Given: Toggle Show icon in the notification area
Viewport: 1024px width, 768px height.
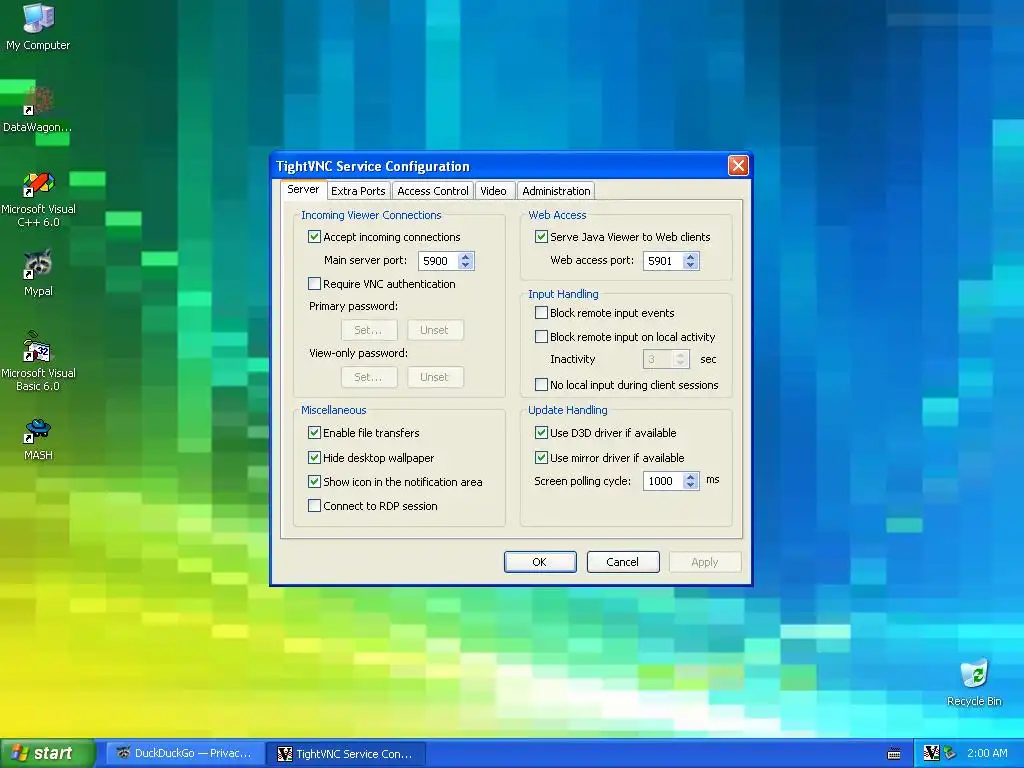Looking at the screenshot, I should coord(314,481).
